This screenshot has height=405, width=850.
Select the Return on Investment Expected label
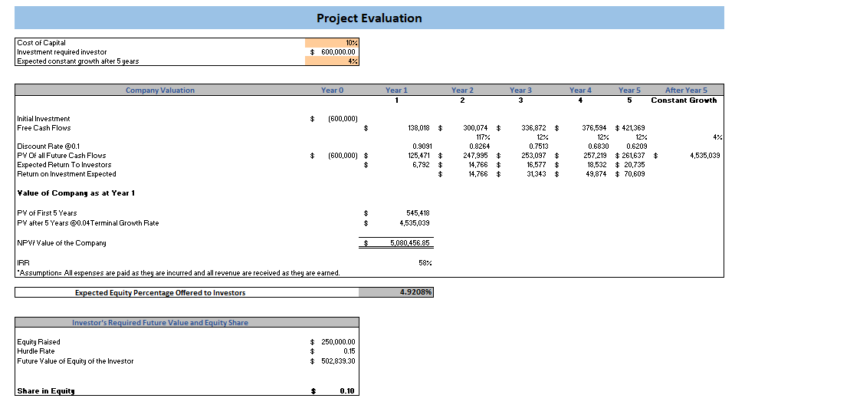[x=66, y=173]
